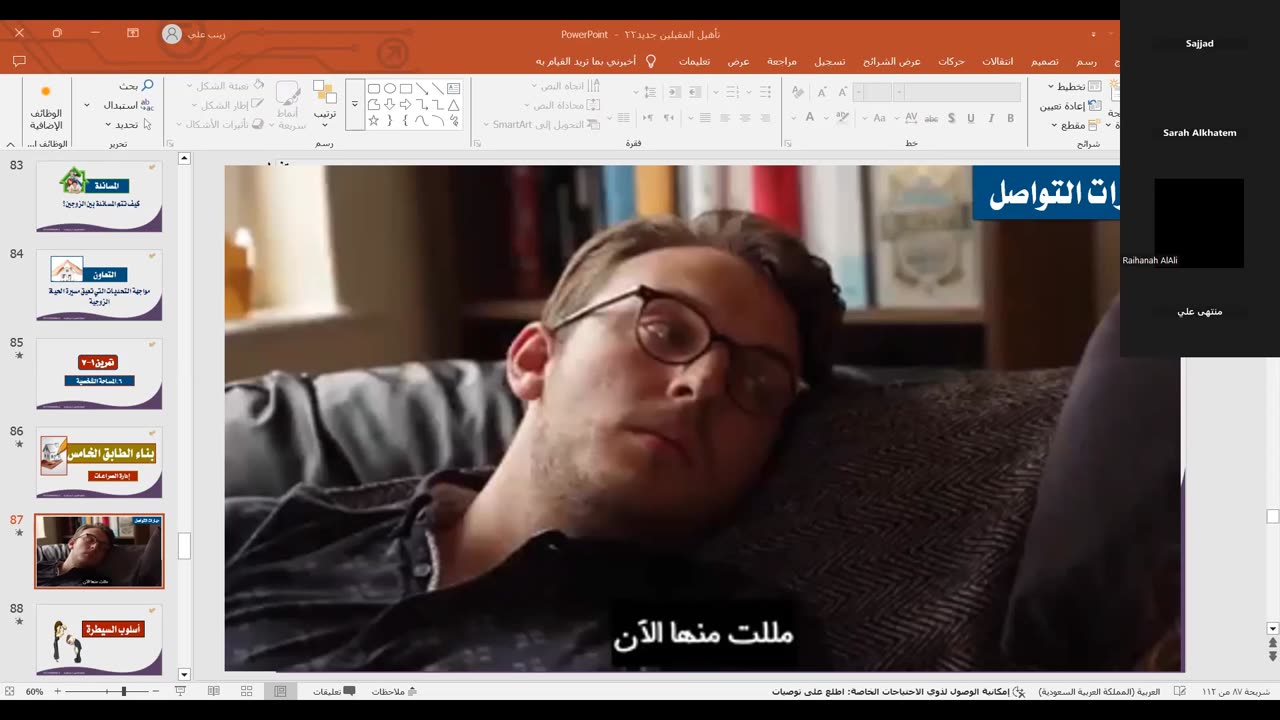
Task: Open Shape Outline (إطار الشكل) dropdown
Action: (x=226, y=105)
